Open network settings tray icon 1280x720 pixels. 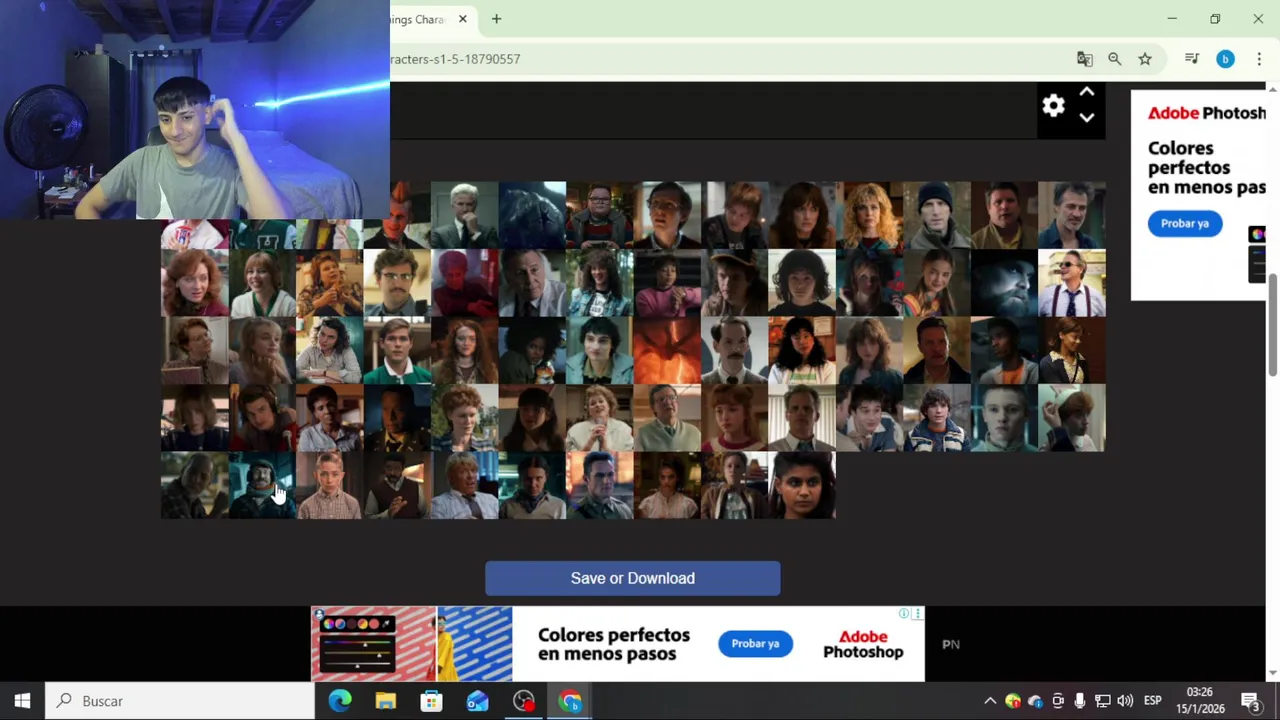click(x=1103, y=701)
